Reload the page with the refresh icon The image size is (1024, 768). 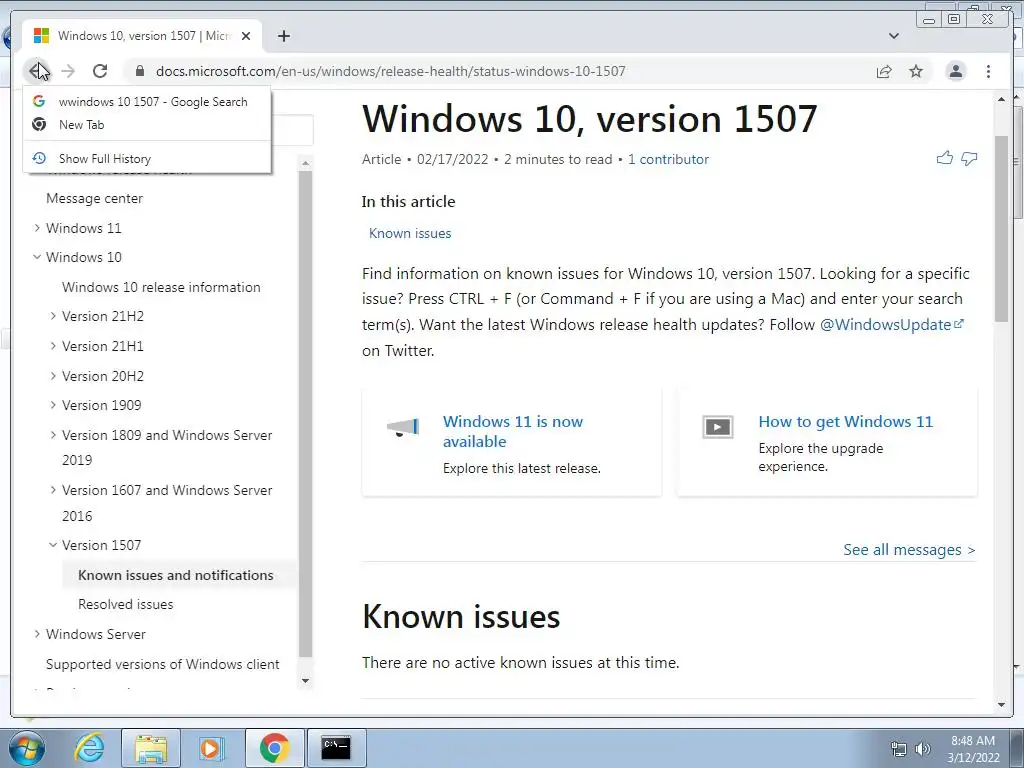point(100,71)
